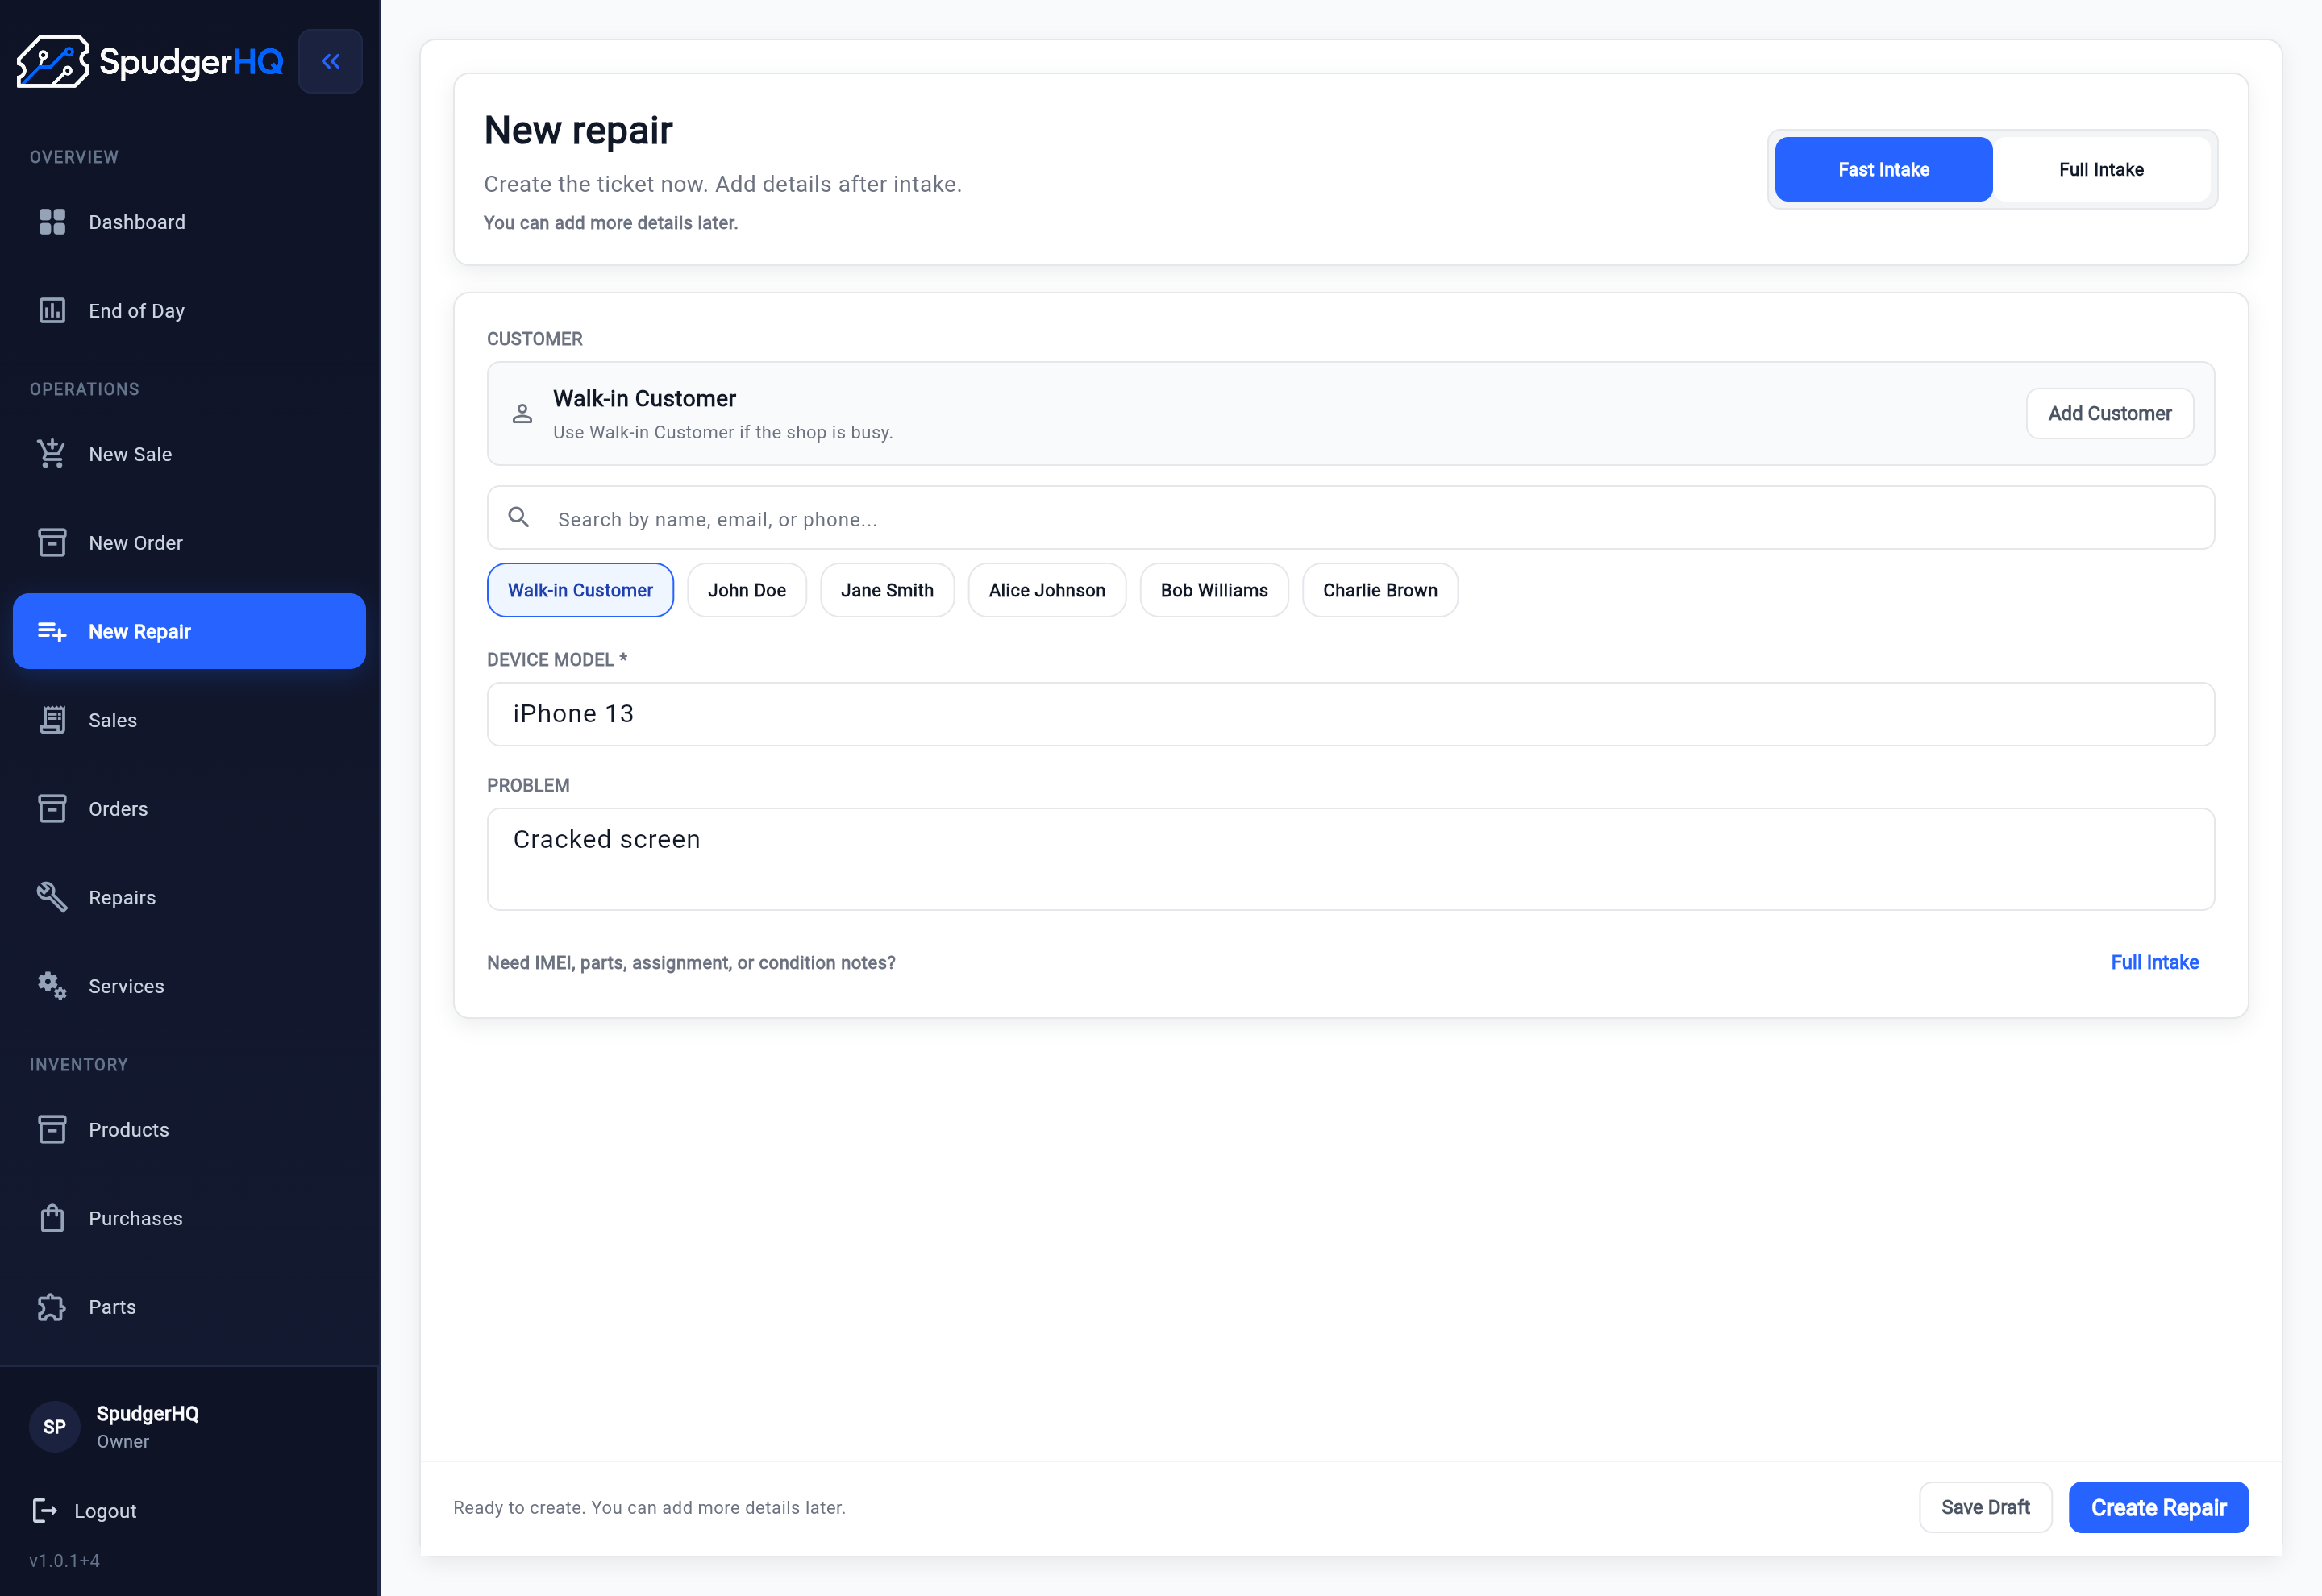
Task: Click the Logout exit icon
Action: (45, 1510)
